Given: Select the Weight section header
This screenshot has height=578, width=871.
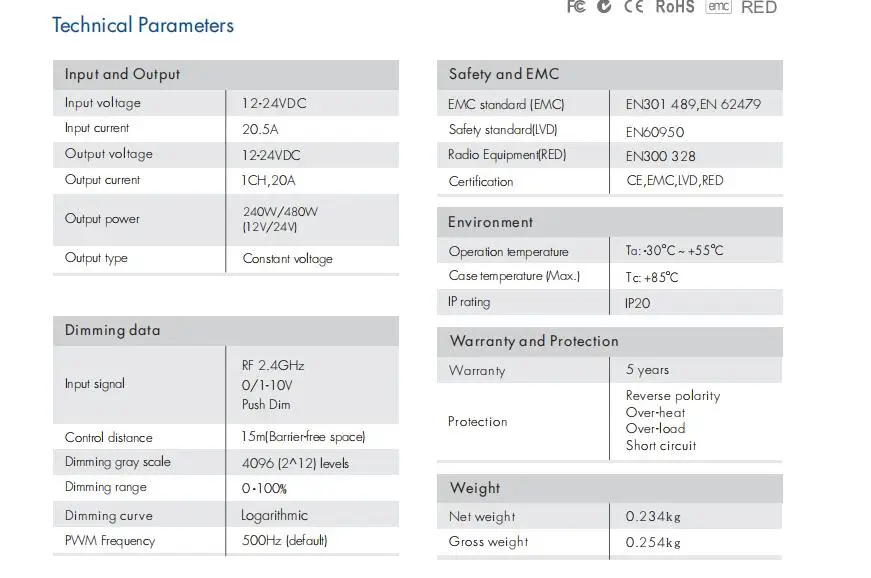Looking at the screenshot, I should 610,489.
